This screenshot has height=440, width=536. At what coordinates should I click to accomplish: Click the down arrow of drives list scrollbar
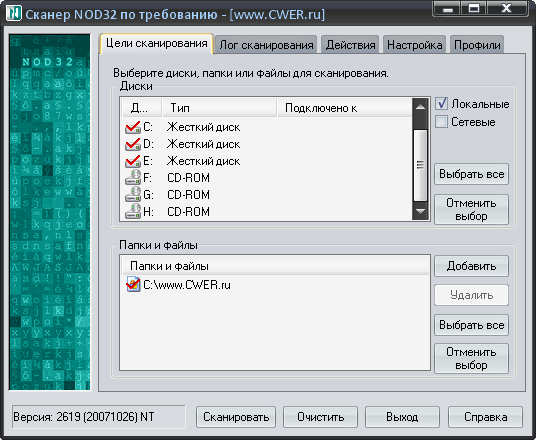pyautogui.click(x=420, y=212)
